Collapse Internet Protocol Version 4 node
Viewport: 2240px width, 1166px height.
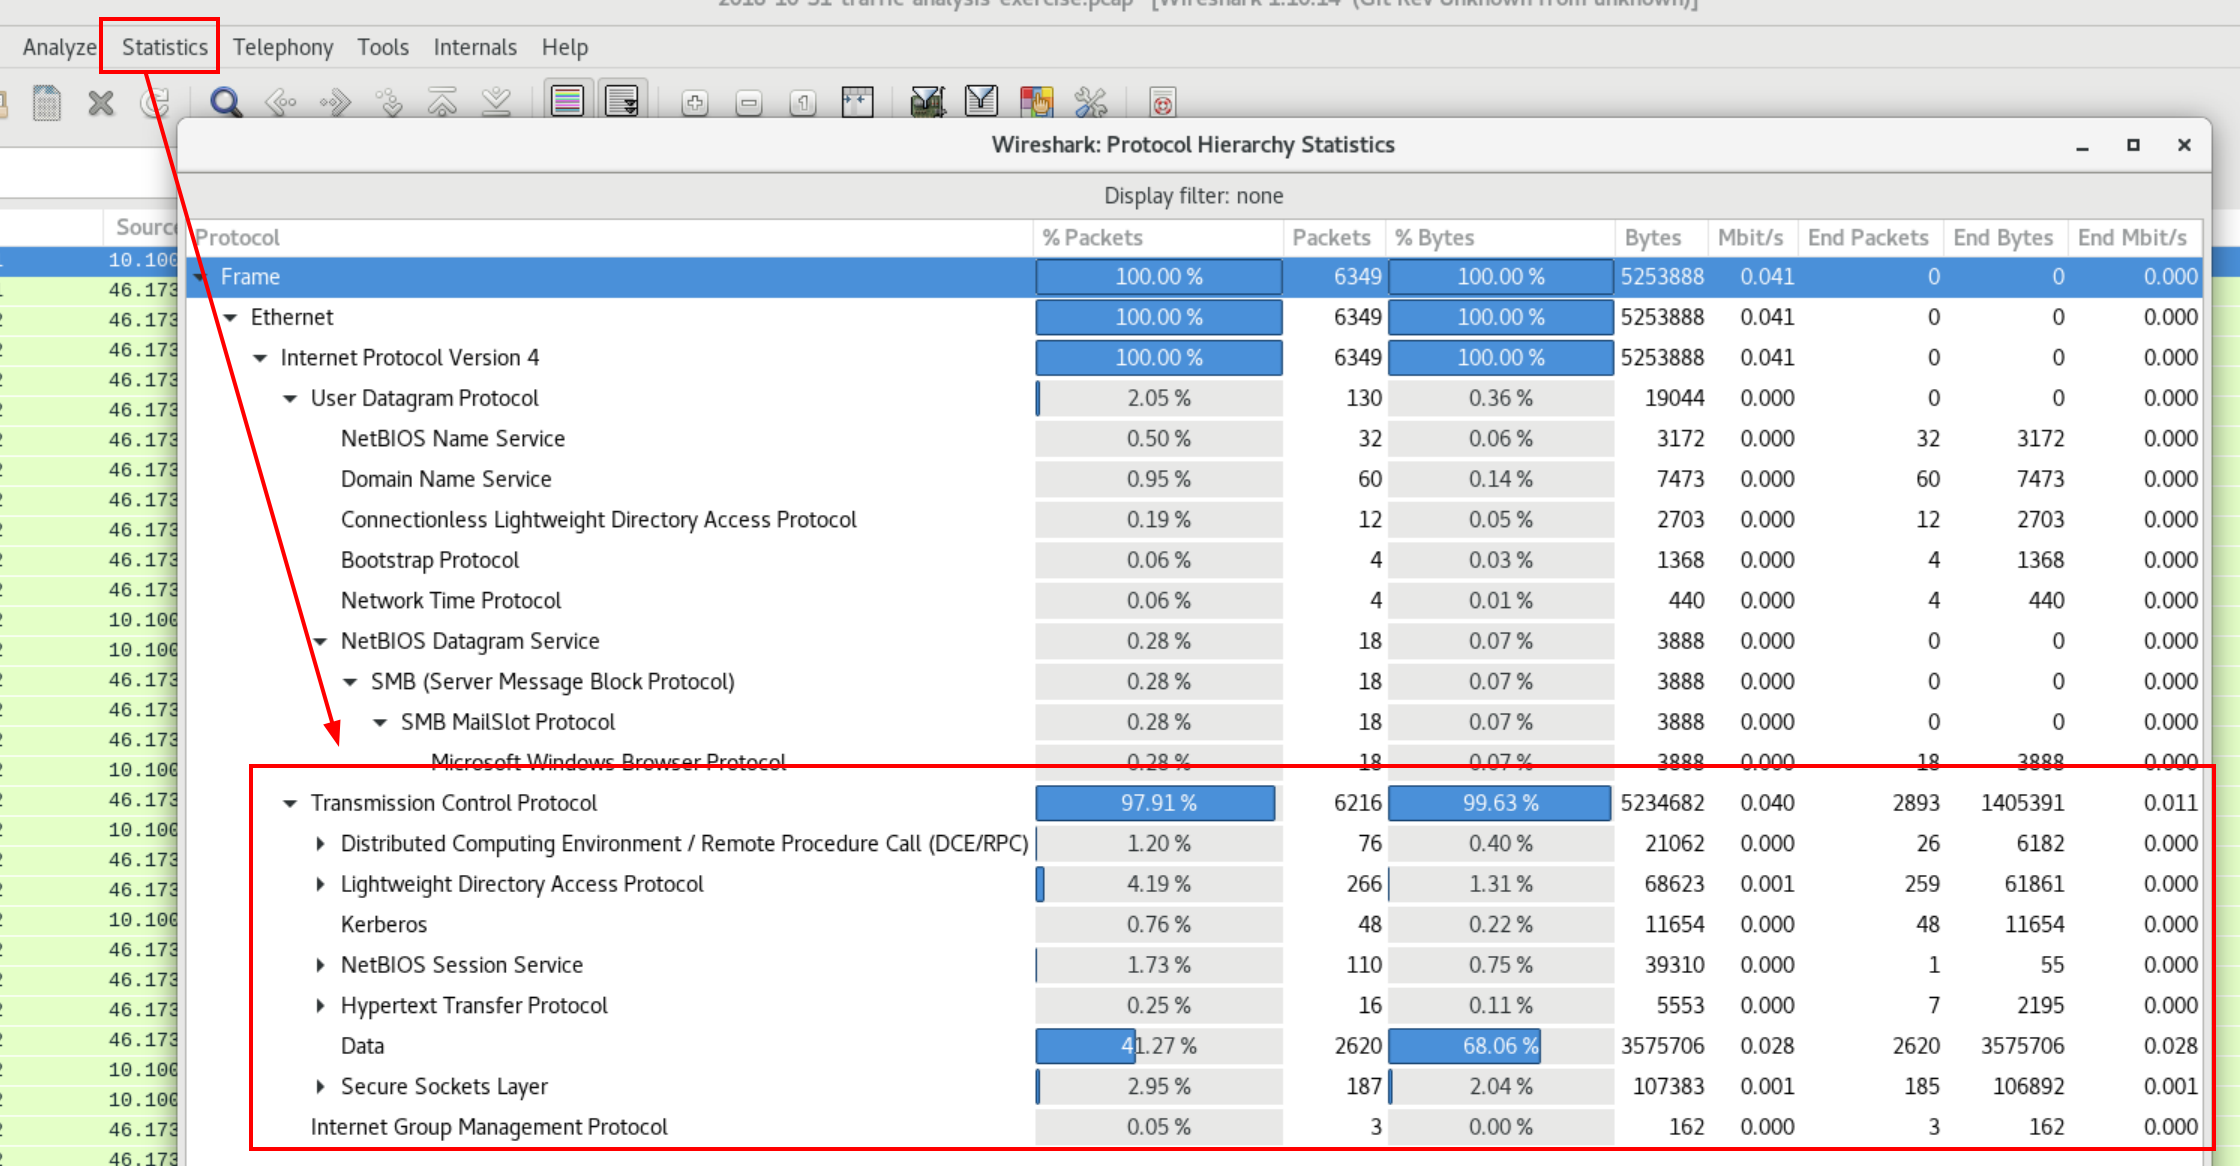(x=260, y=358)
